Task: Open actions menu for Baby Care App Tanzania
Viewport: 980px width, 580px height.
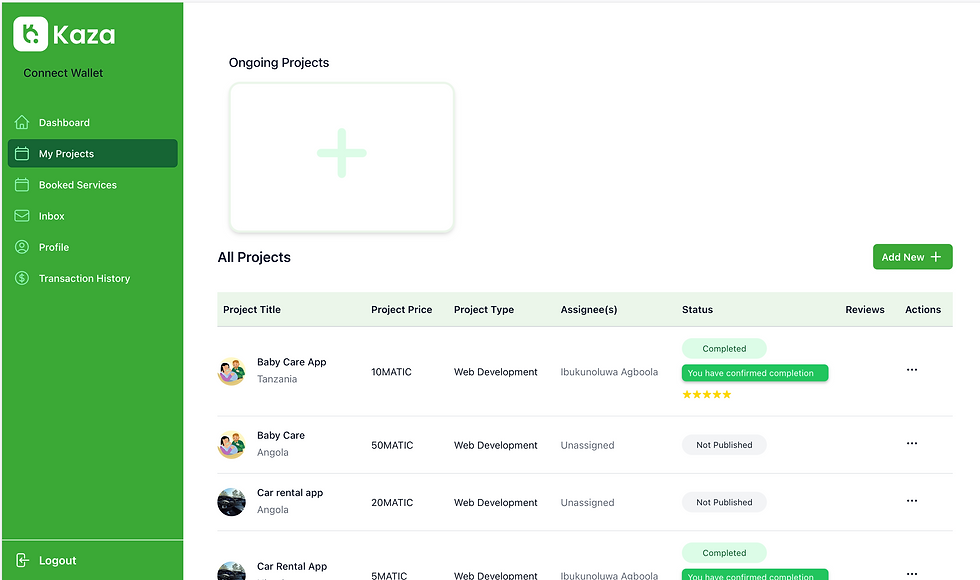Action: [911, 370]
